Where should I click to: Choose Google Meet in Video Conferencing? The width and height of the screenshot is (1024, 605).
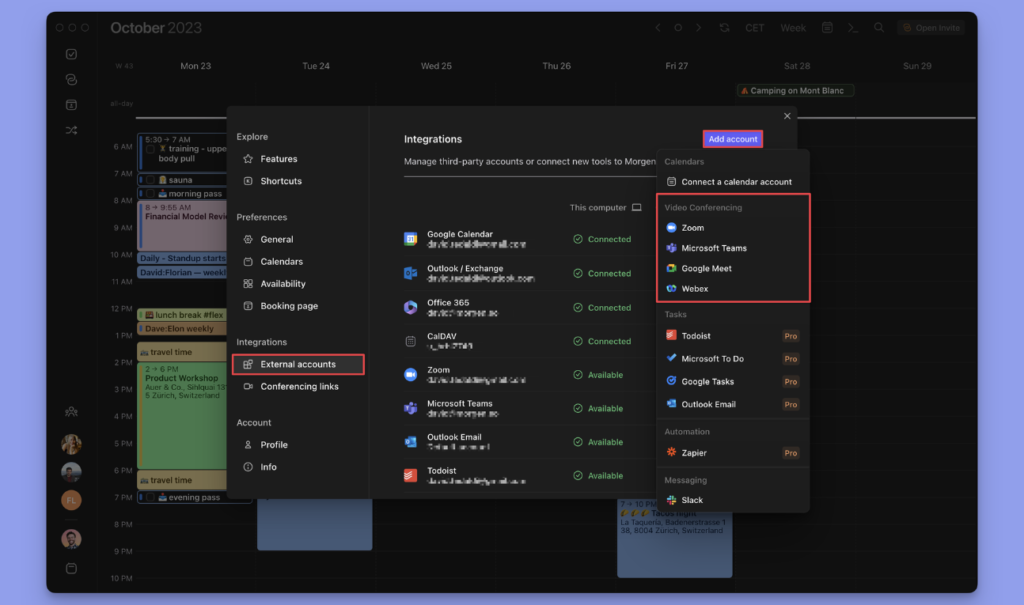[707, 268]
